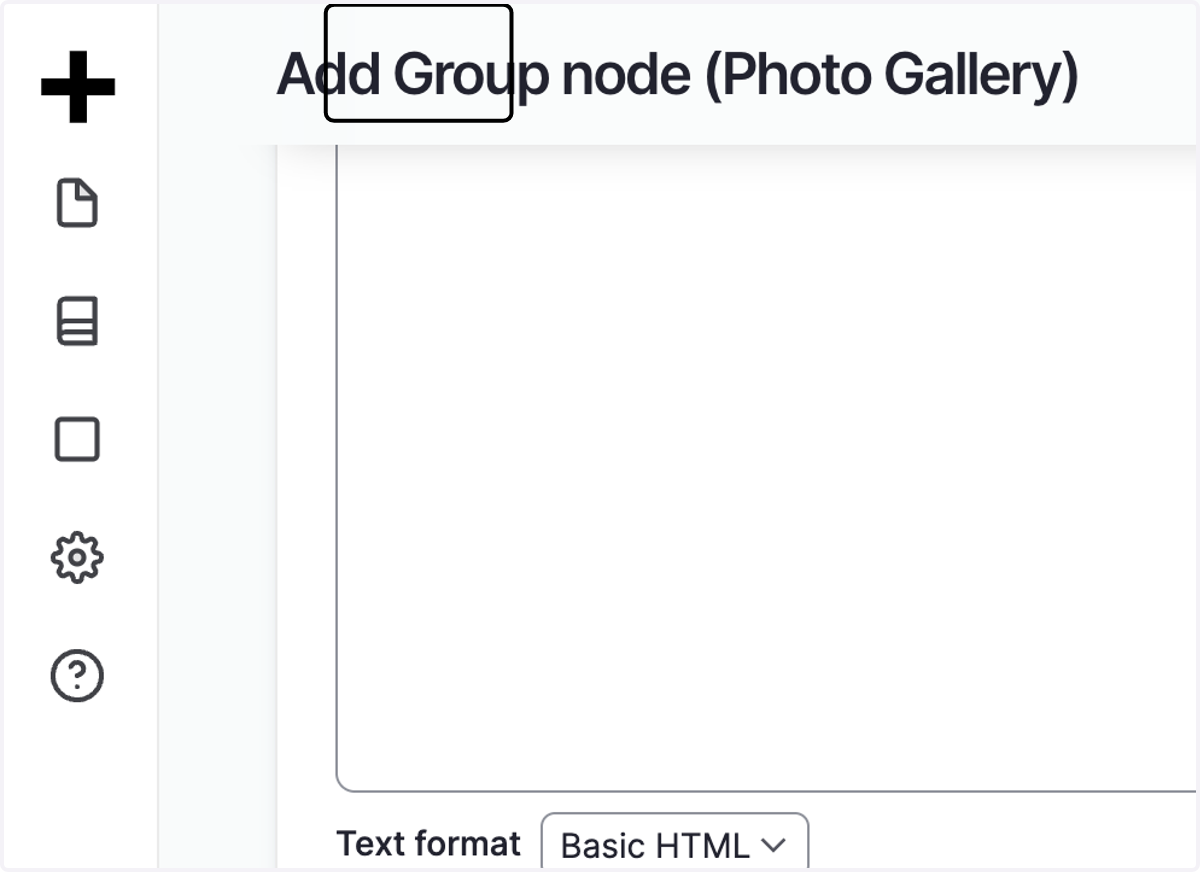The image size is (1200, 872).
Task: Open the Help question mark icon
Action: click(77, 676)
